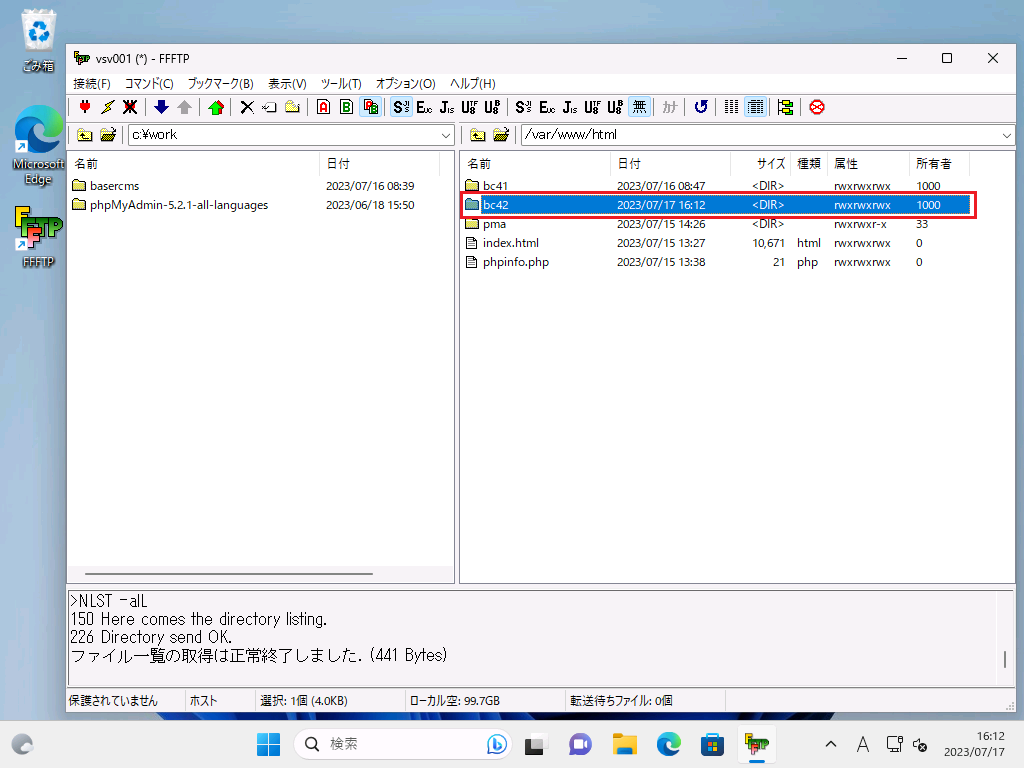1024x768 pixels.
Task: Click the Quick Connect lightning icon
Action: 107,107
